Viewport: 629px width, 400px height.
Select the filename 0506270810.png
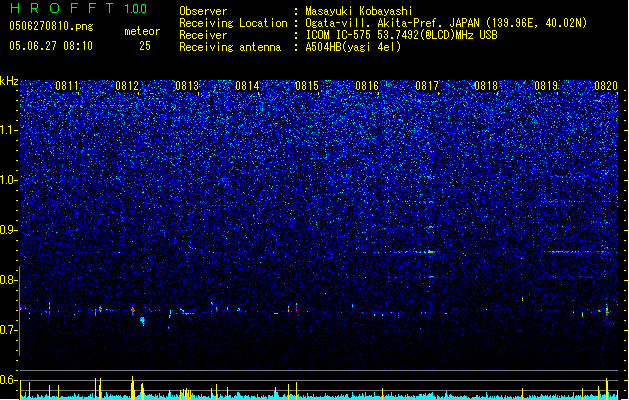click(51, 27)
